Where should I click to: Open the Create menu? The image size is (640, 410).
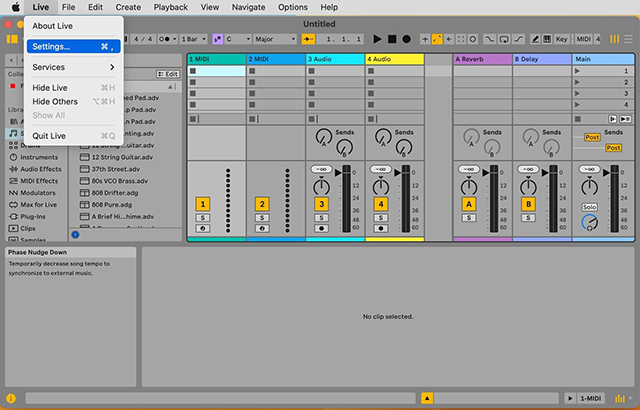pos(128,7)
